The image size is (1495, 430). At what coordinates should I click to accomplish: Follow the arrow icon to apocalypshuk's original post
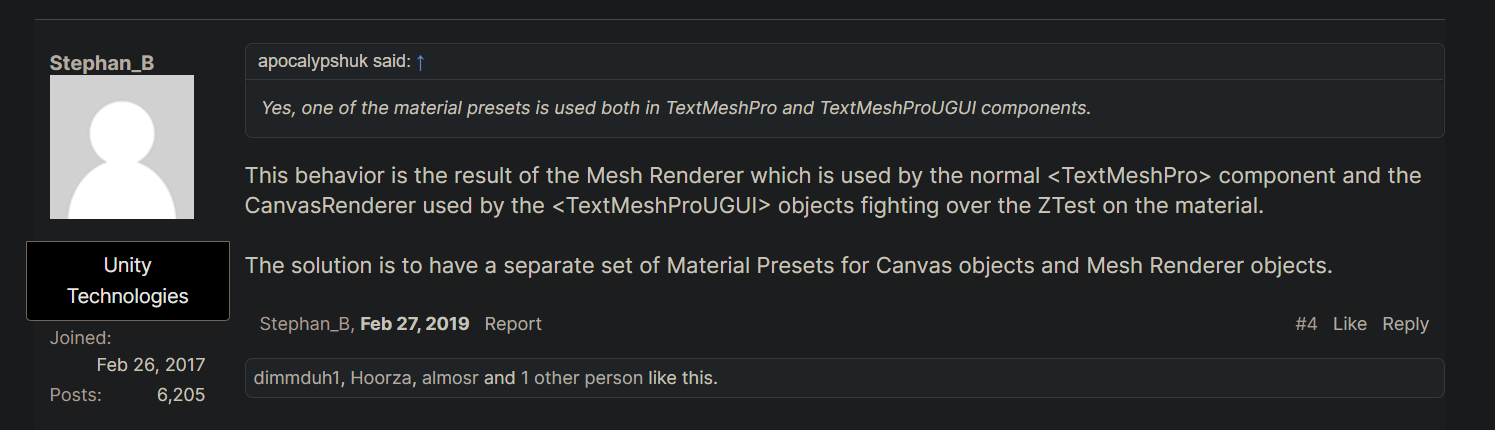pos(421,62)
